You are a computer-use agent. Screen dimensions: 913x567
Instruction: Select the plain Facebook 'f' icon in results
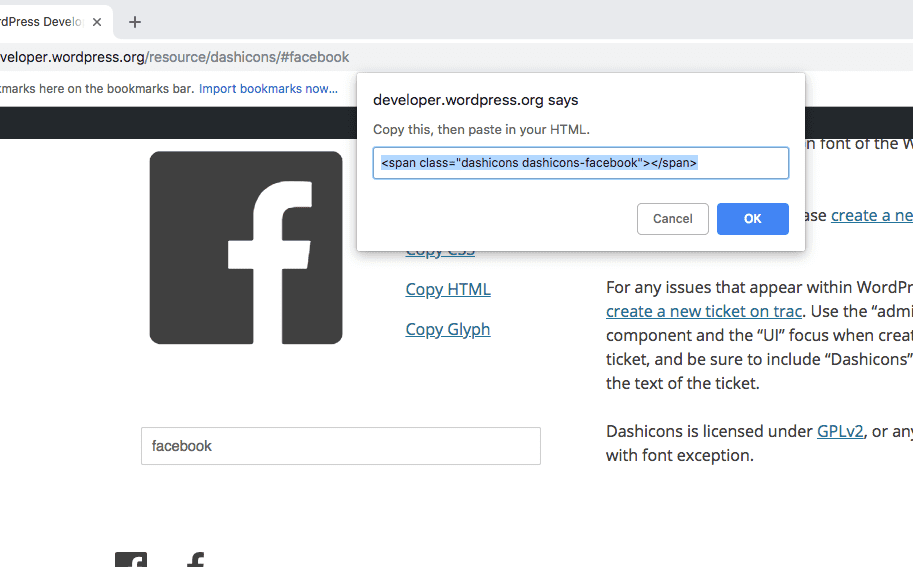tap(196, 560)
